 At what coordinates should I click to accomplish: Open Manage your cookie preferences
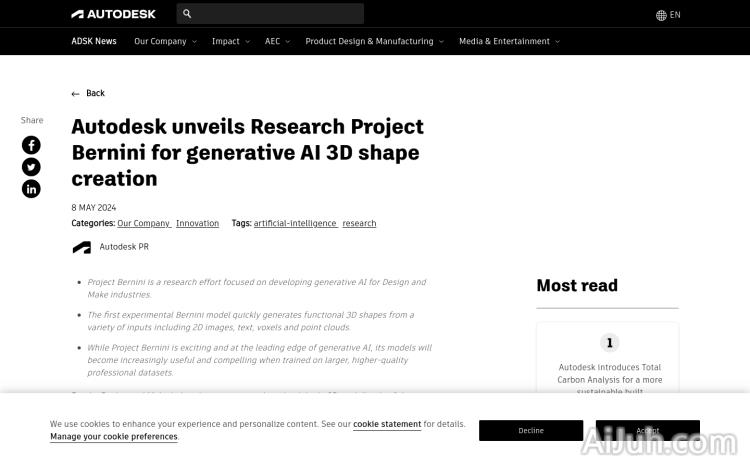113,437
